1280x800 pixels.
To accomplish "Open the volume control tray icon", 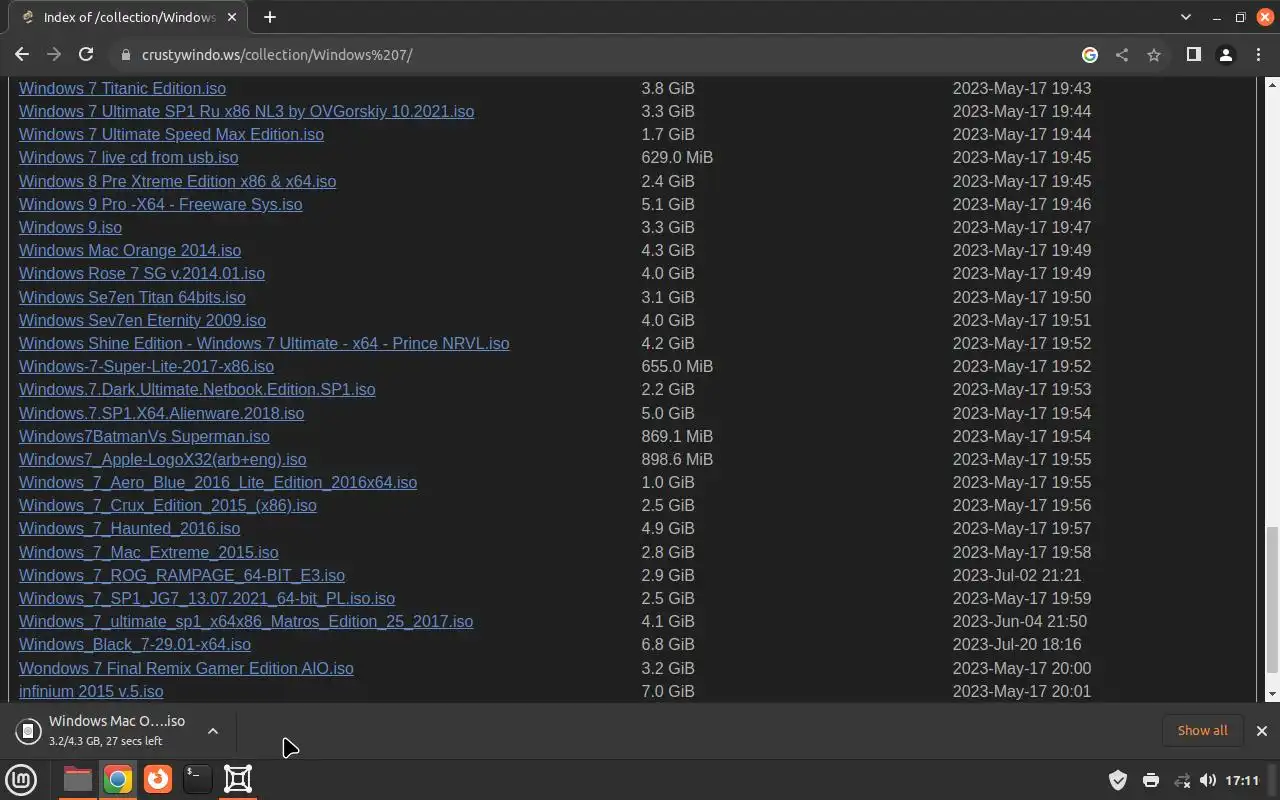I will [x=1208, y=780].
